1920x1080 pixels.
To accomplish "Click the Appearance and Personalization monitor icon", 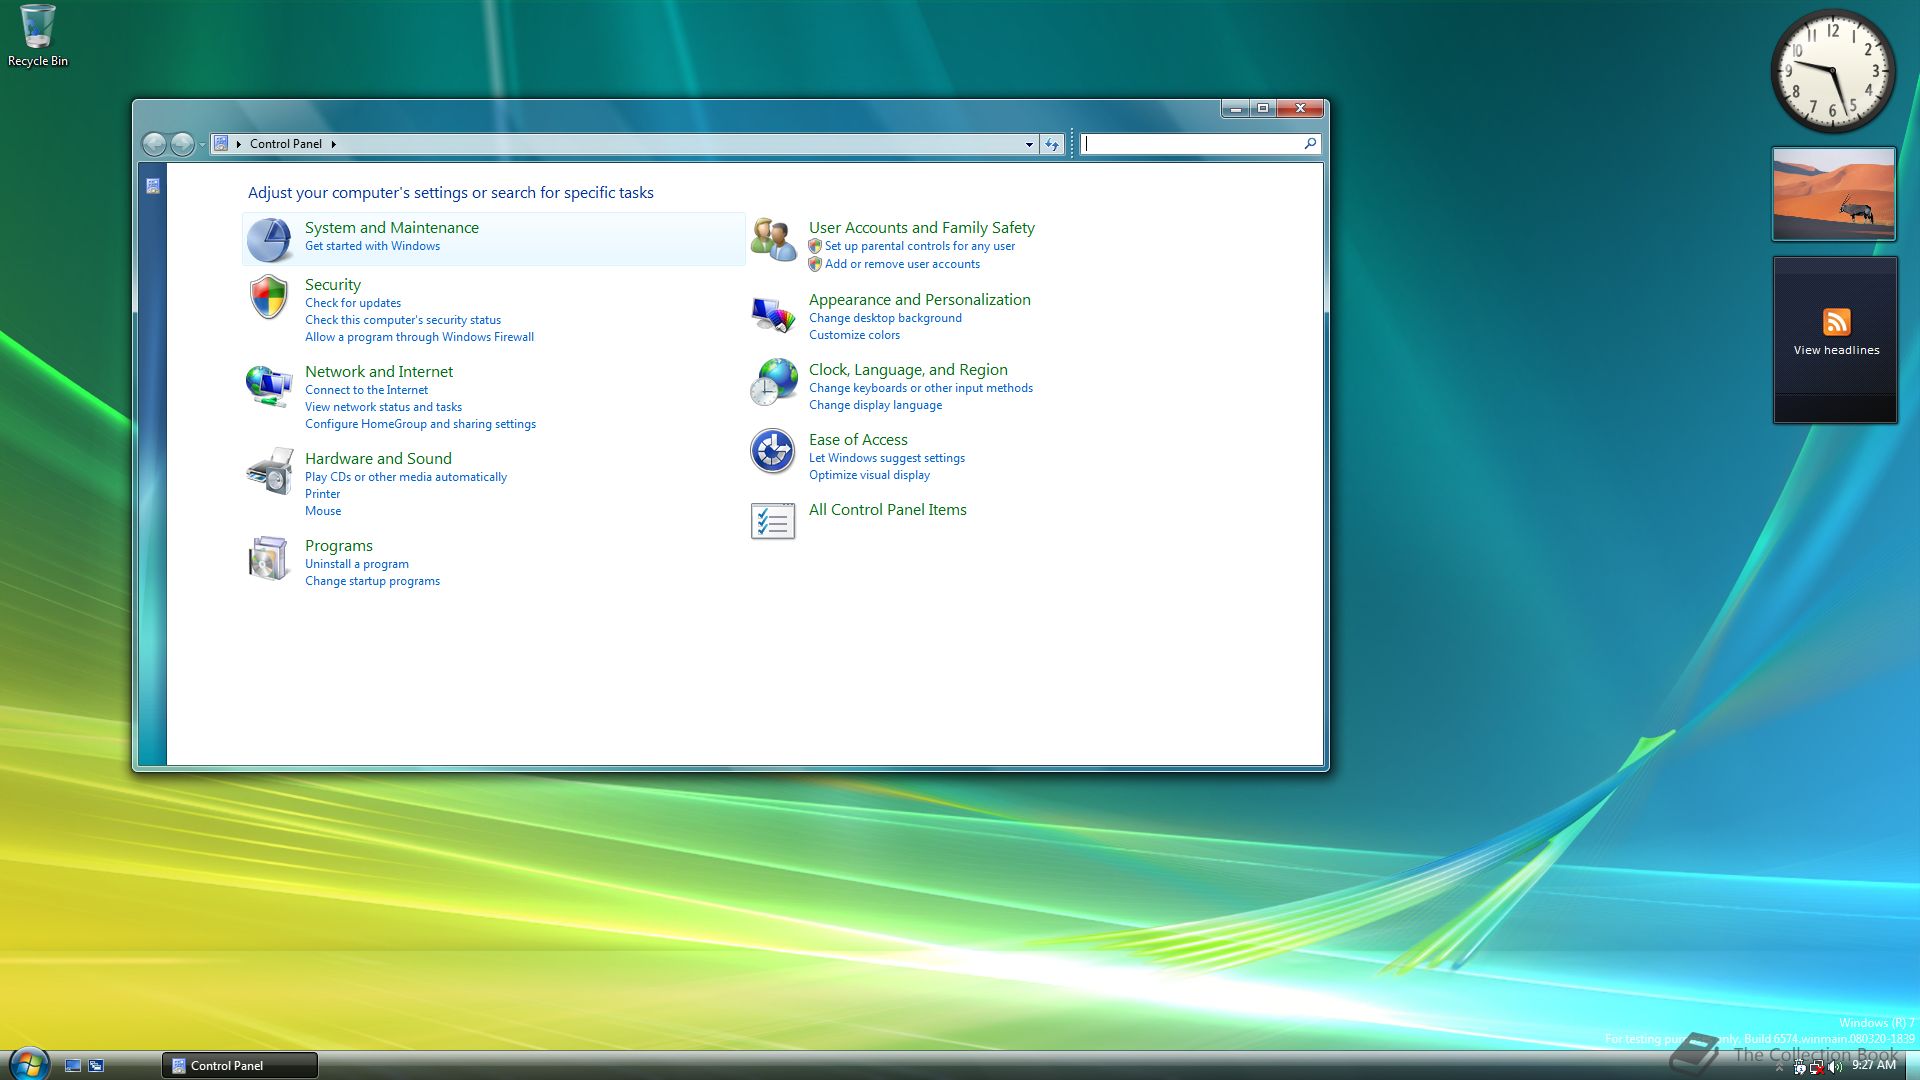I will pyautogui.click(x=773, y=314).
